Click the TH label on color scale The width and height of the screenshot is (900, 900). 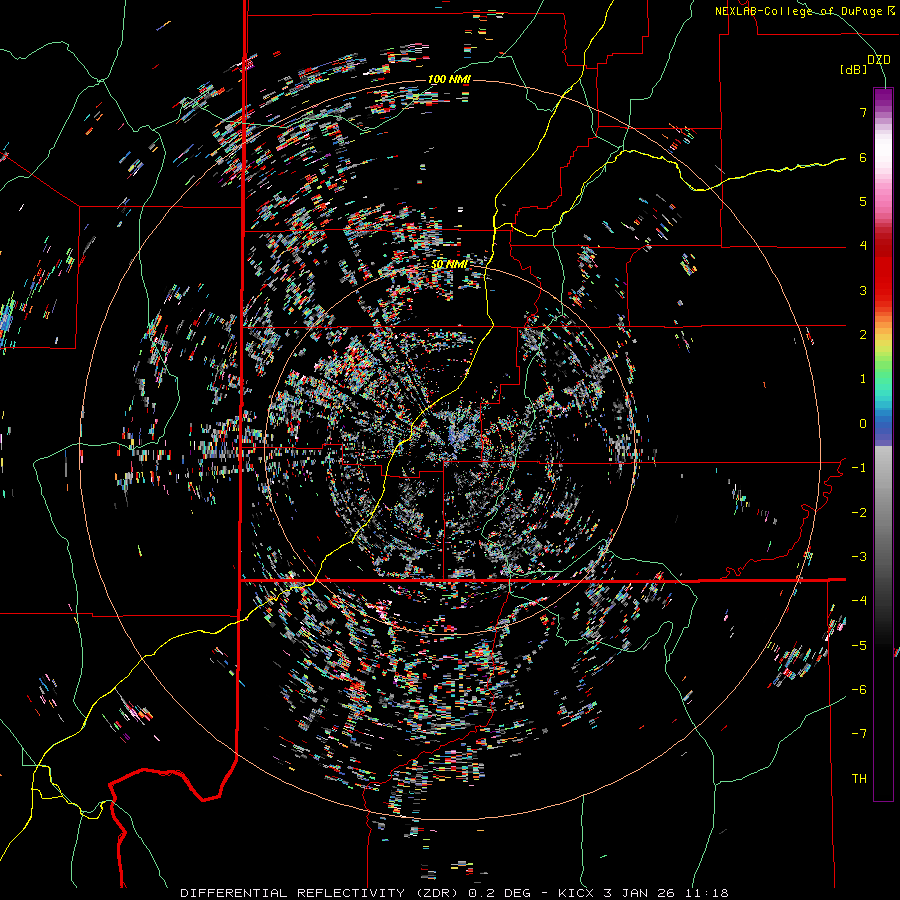859,779
